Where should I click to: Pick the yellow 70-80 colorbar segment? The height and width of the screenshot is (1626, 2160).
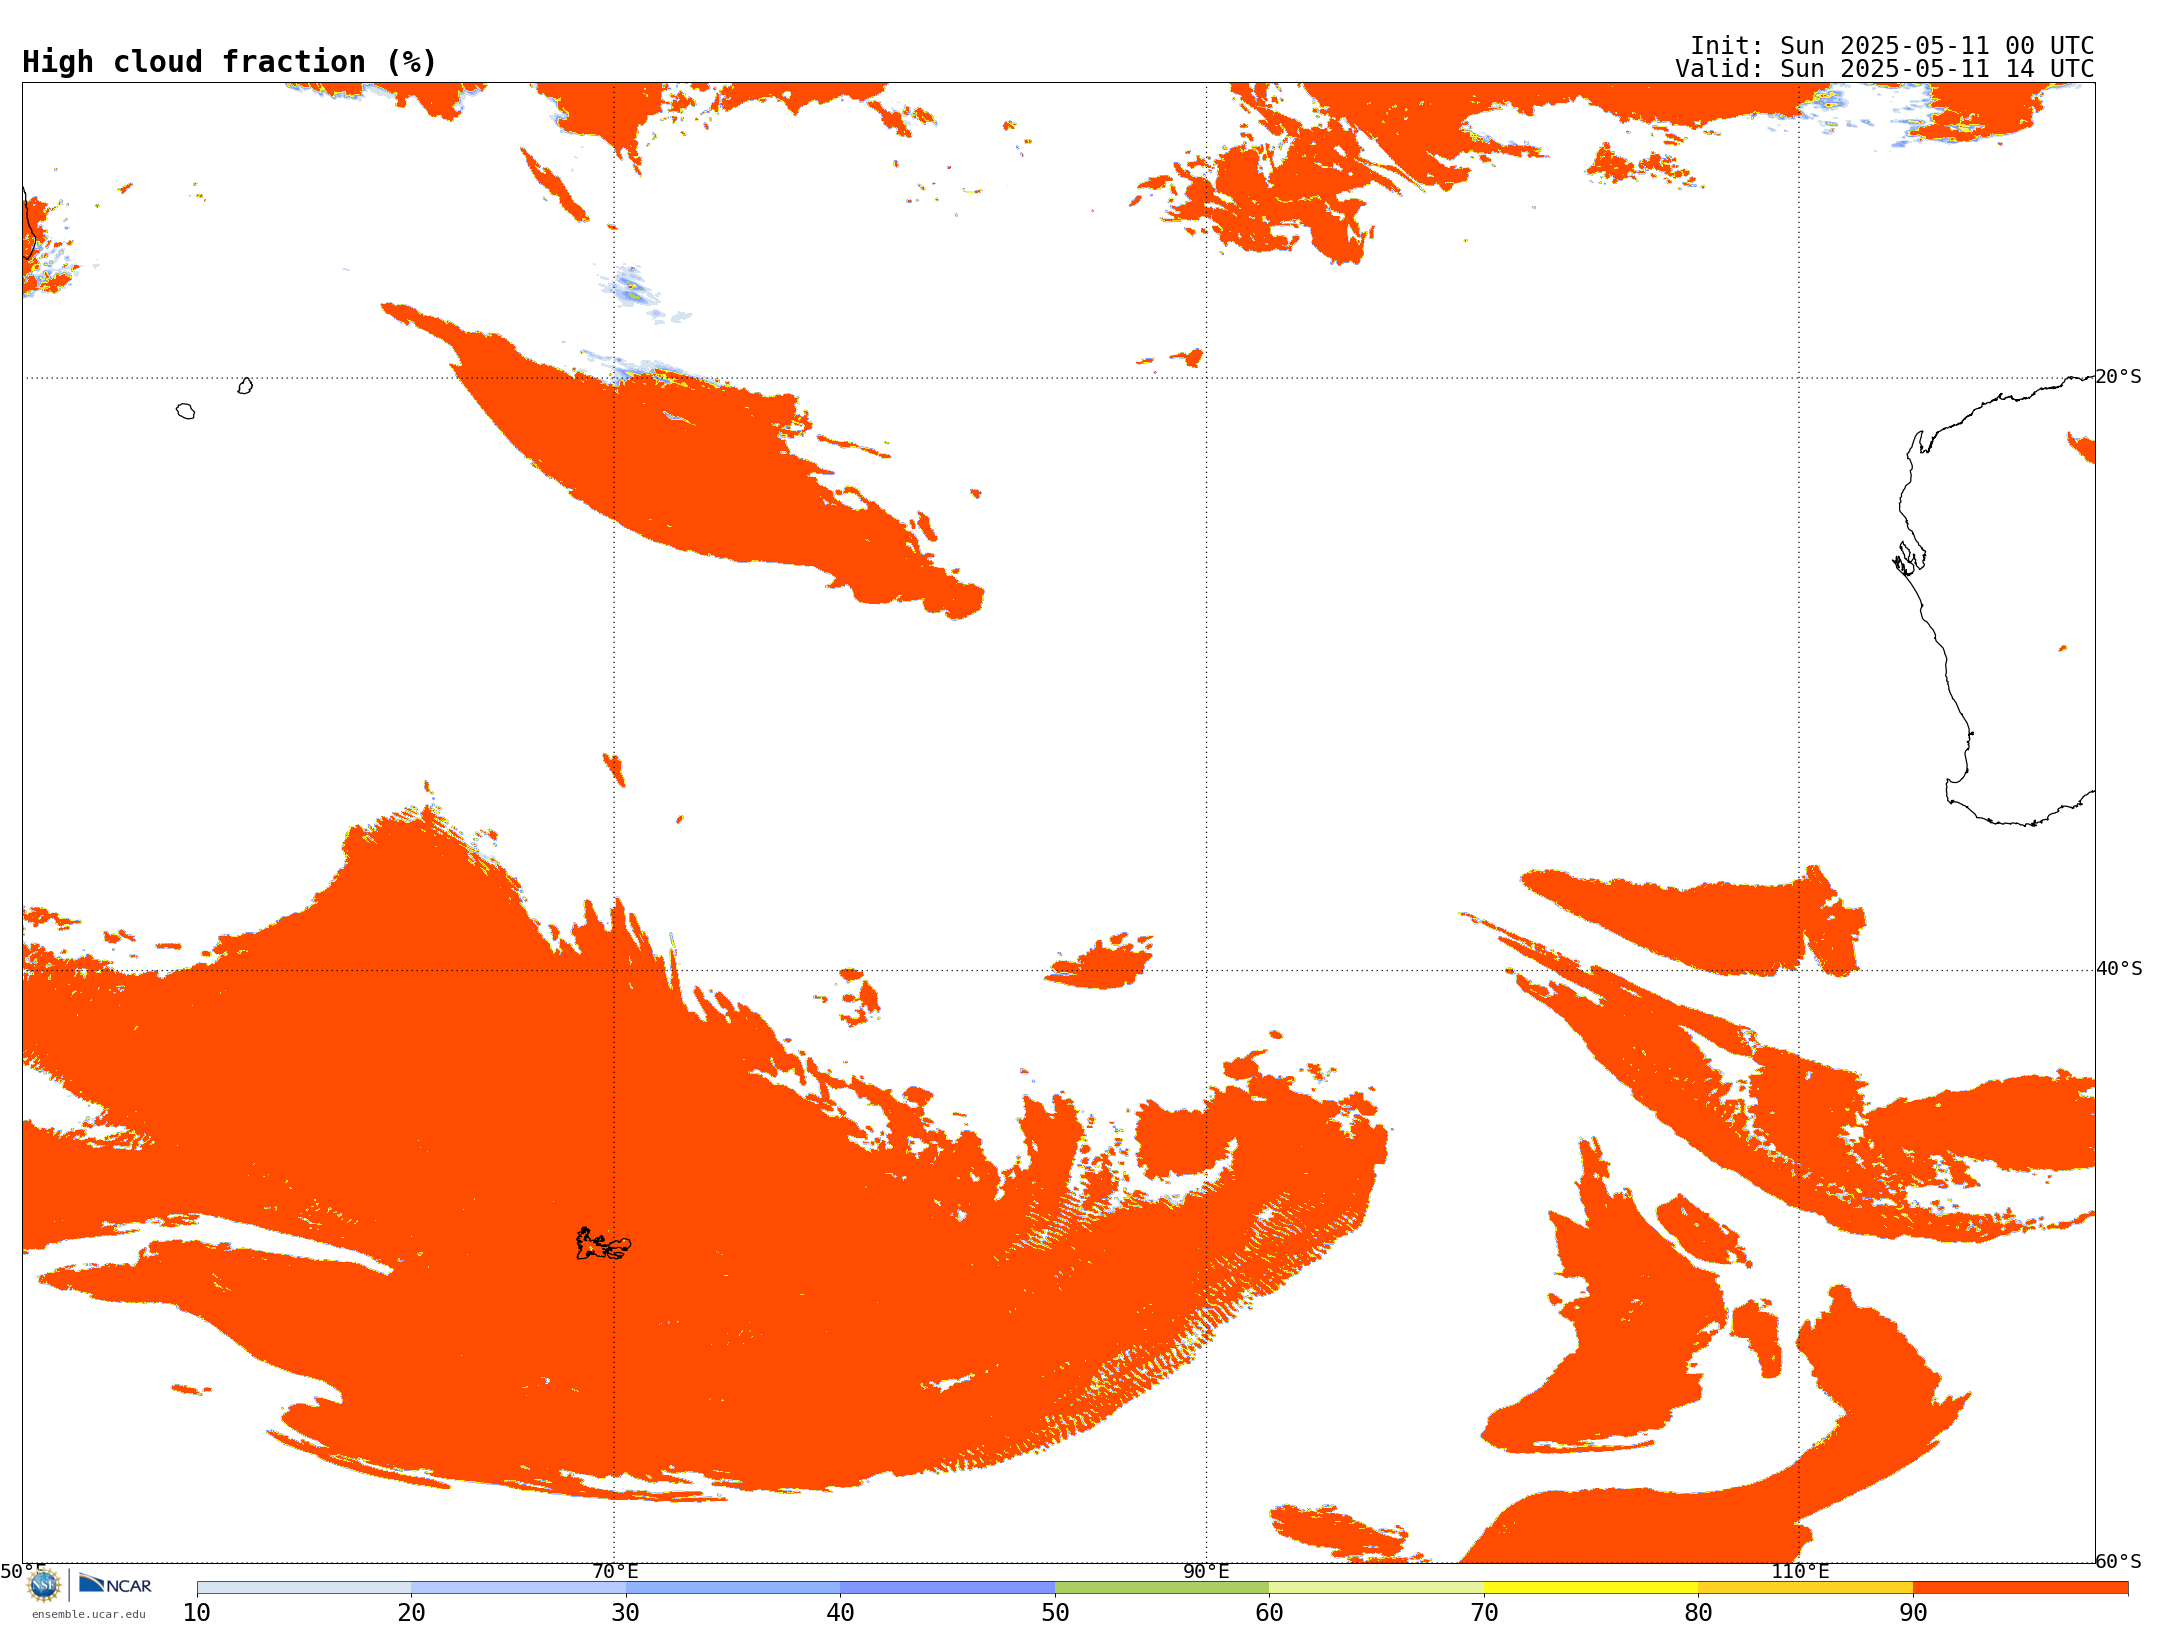(1591, 1587)
